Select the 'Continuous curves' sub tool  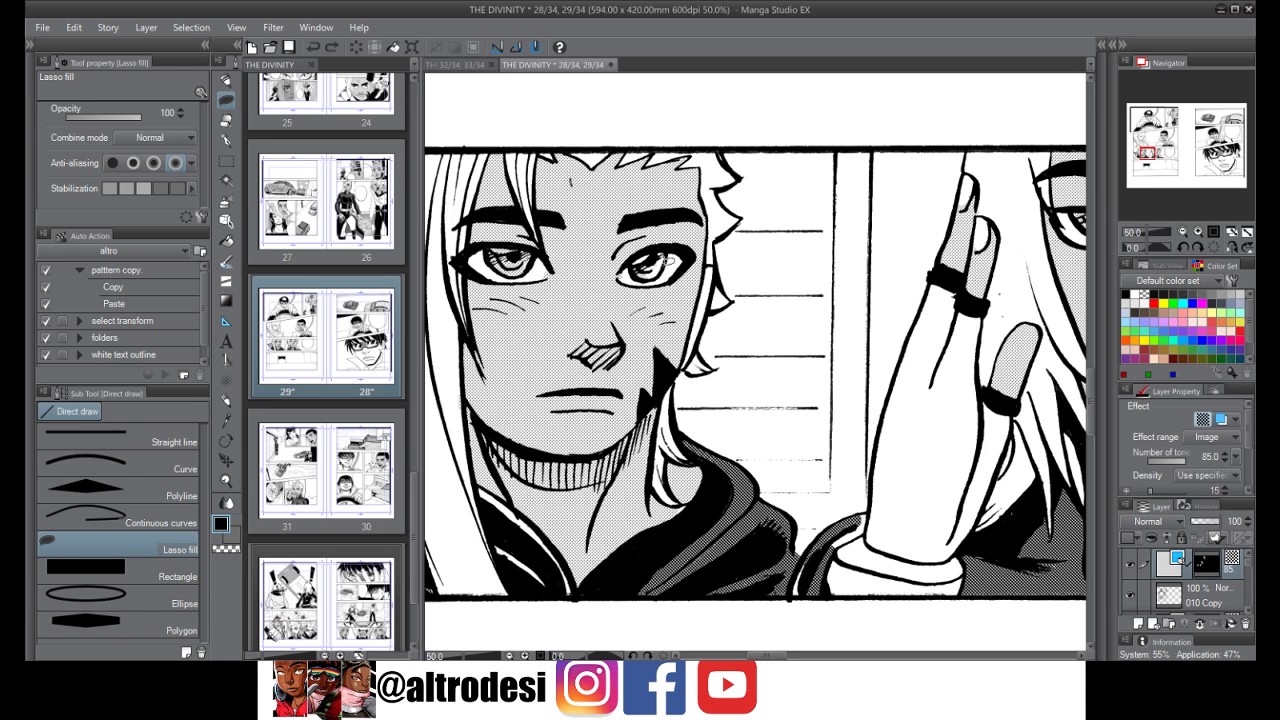pyautogui.click(x=118, y=517)
